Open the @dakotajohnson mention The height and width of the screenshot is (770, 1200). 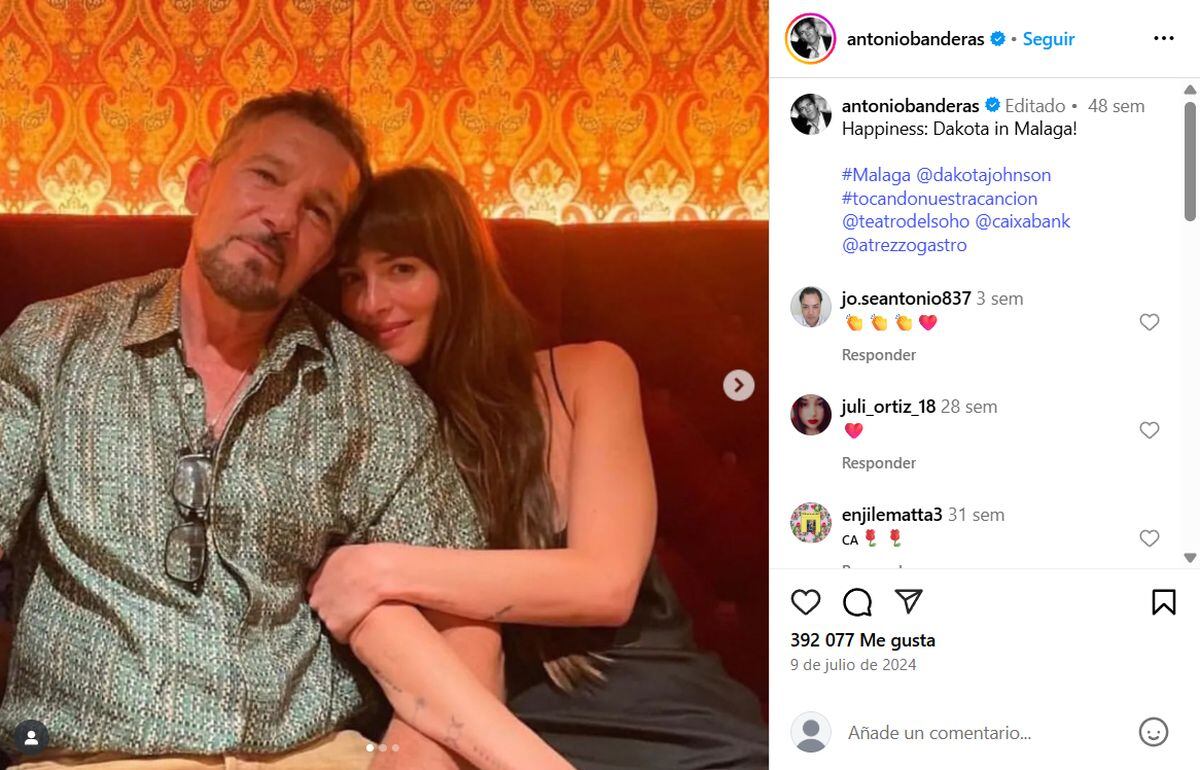click(x=983, y=174)
